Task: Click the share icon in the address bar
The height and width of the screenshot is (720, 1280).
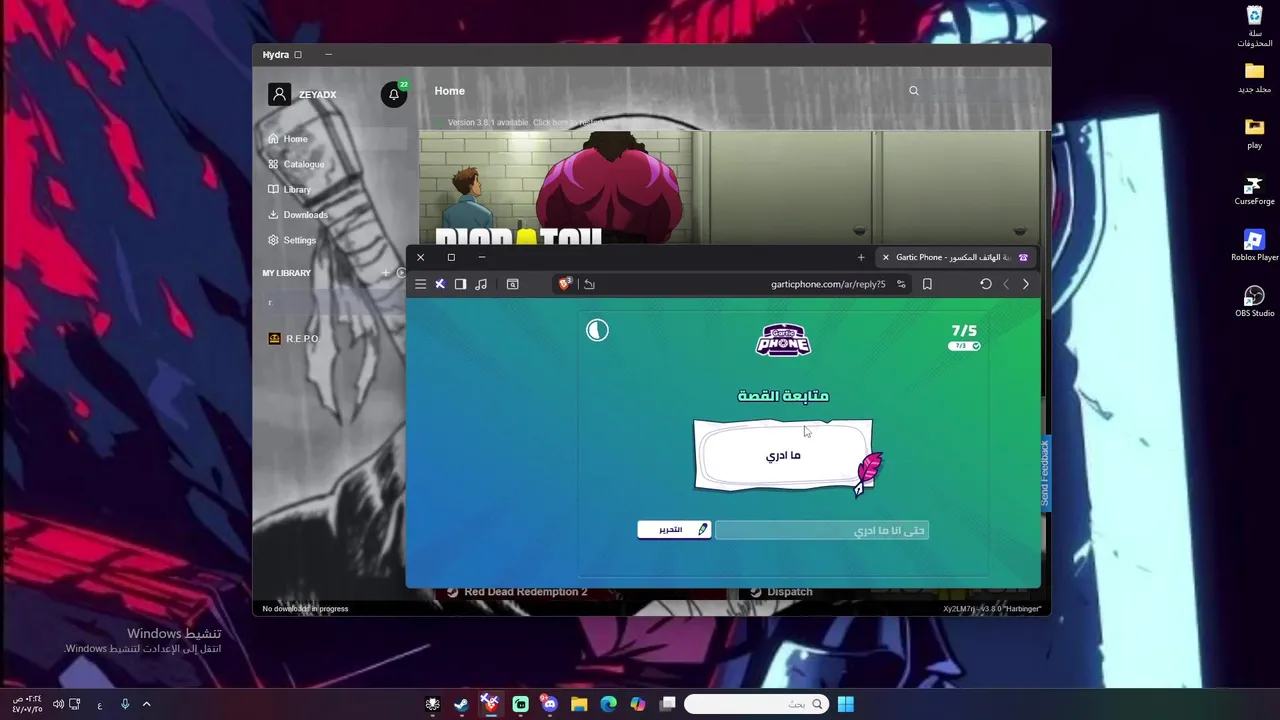Action: point(589,284)
